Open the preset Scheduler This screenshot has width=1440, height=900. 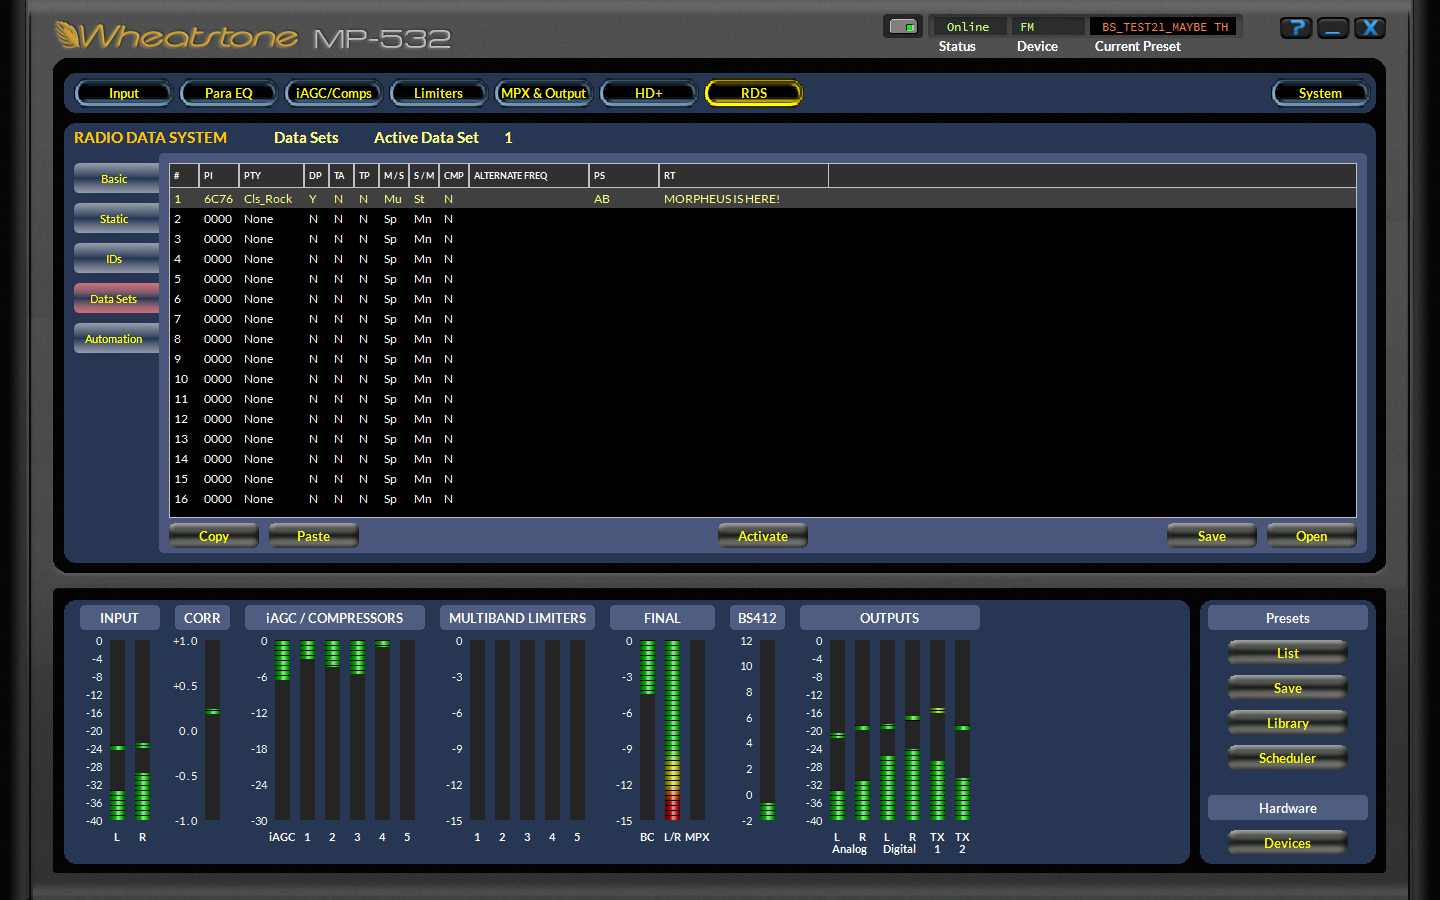coord(1288,758)
